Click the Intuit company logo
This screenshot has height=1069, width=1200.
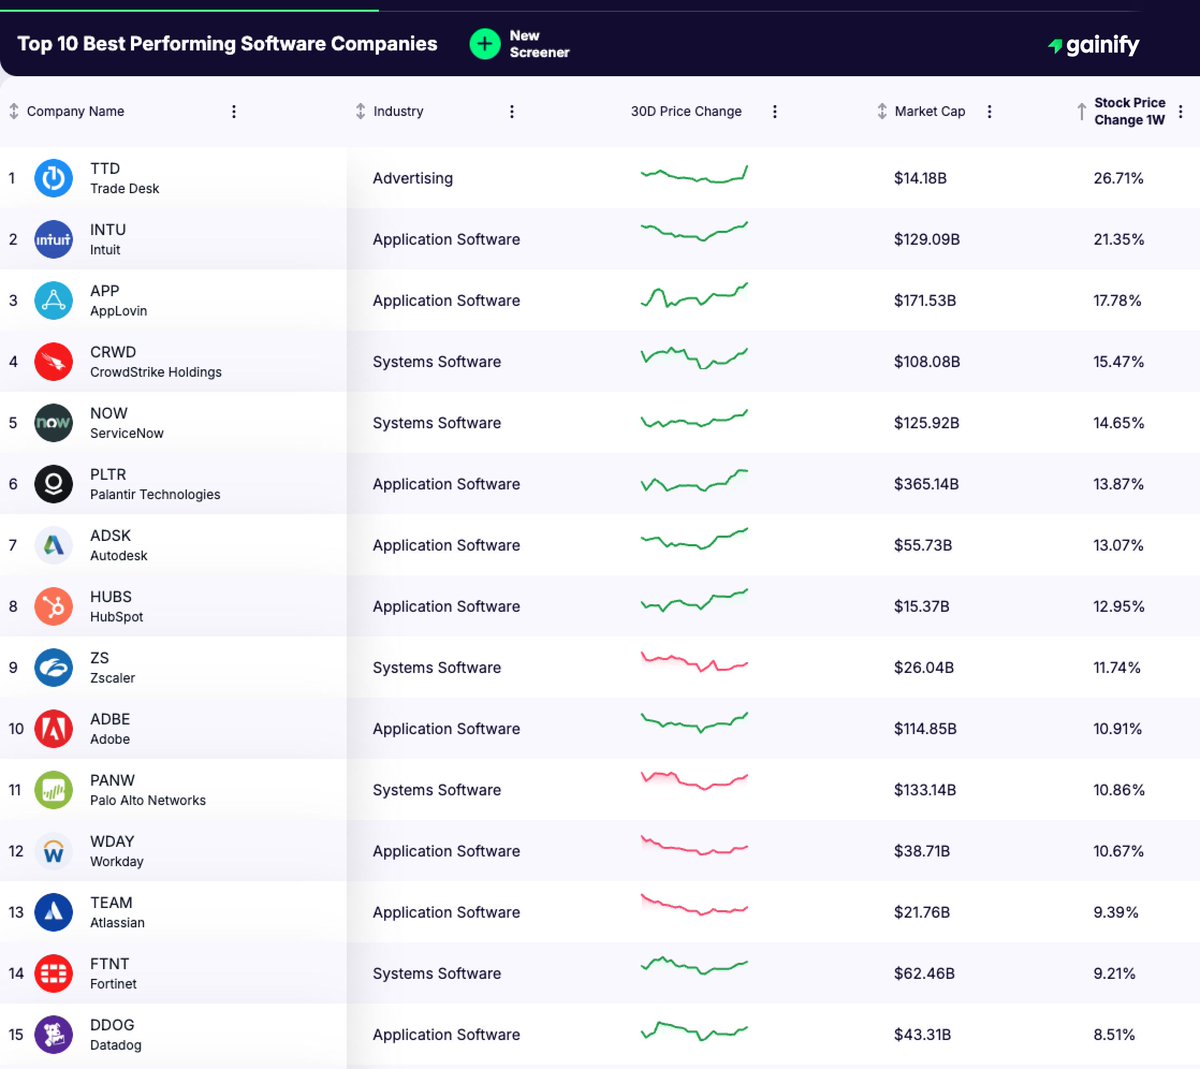point(54,239)
